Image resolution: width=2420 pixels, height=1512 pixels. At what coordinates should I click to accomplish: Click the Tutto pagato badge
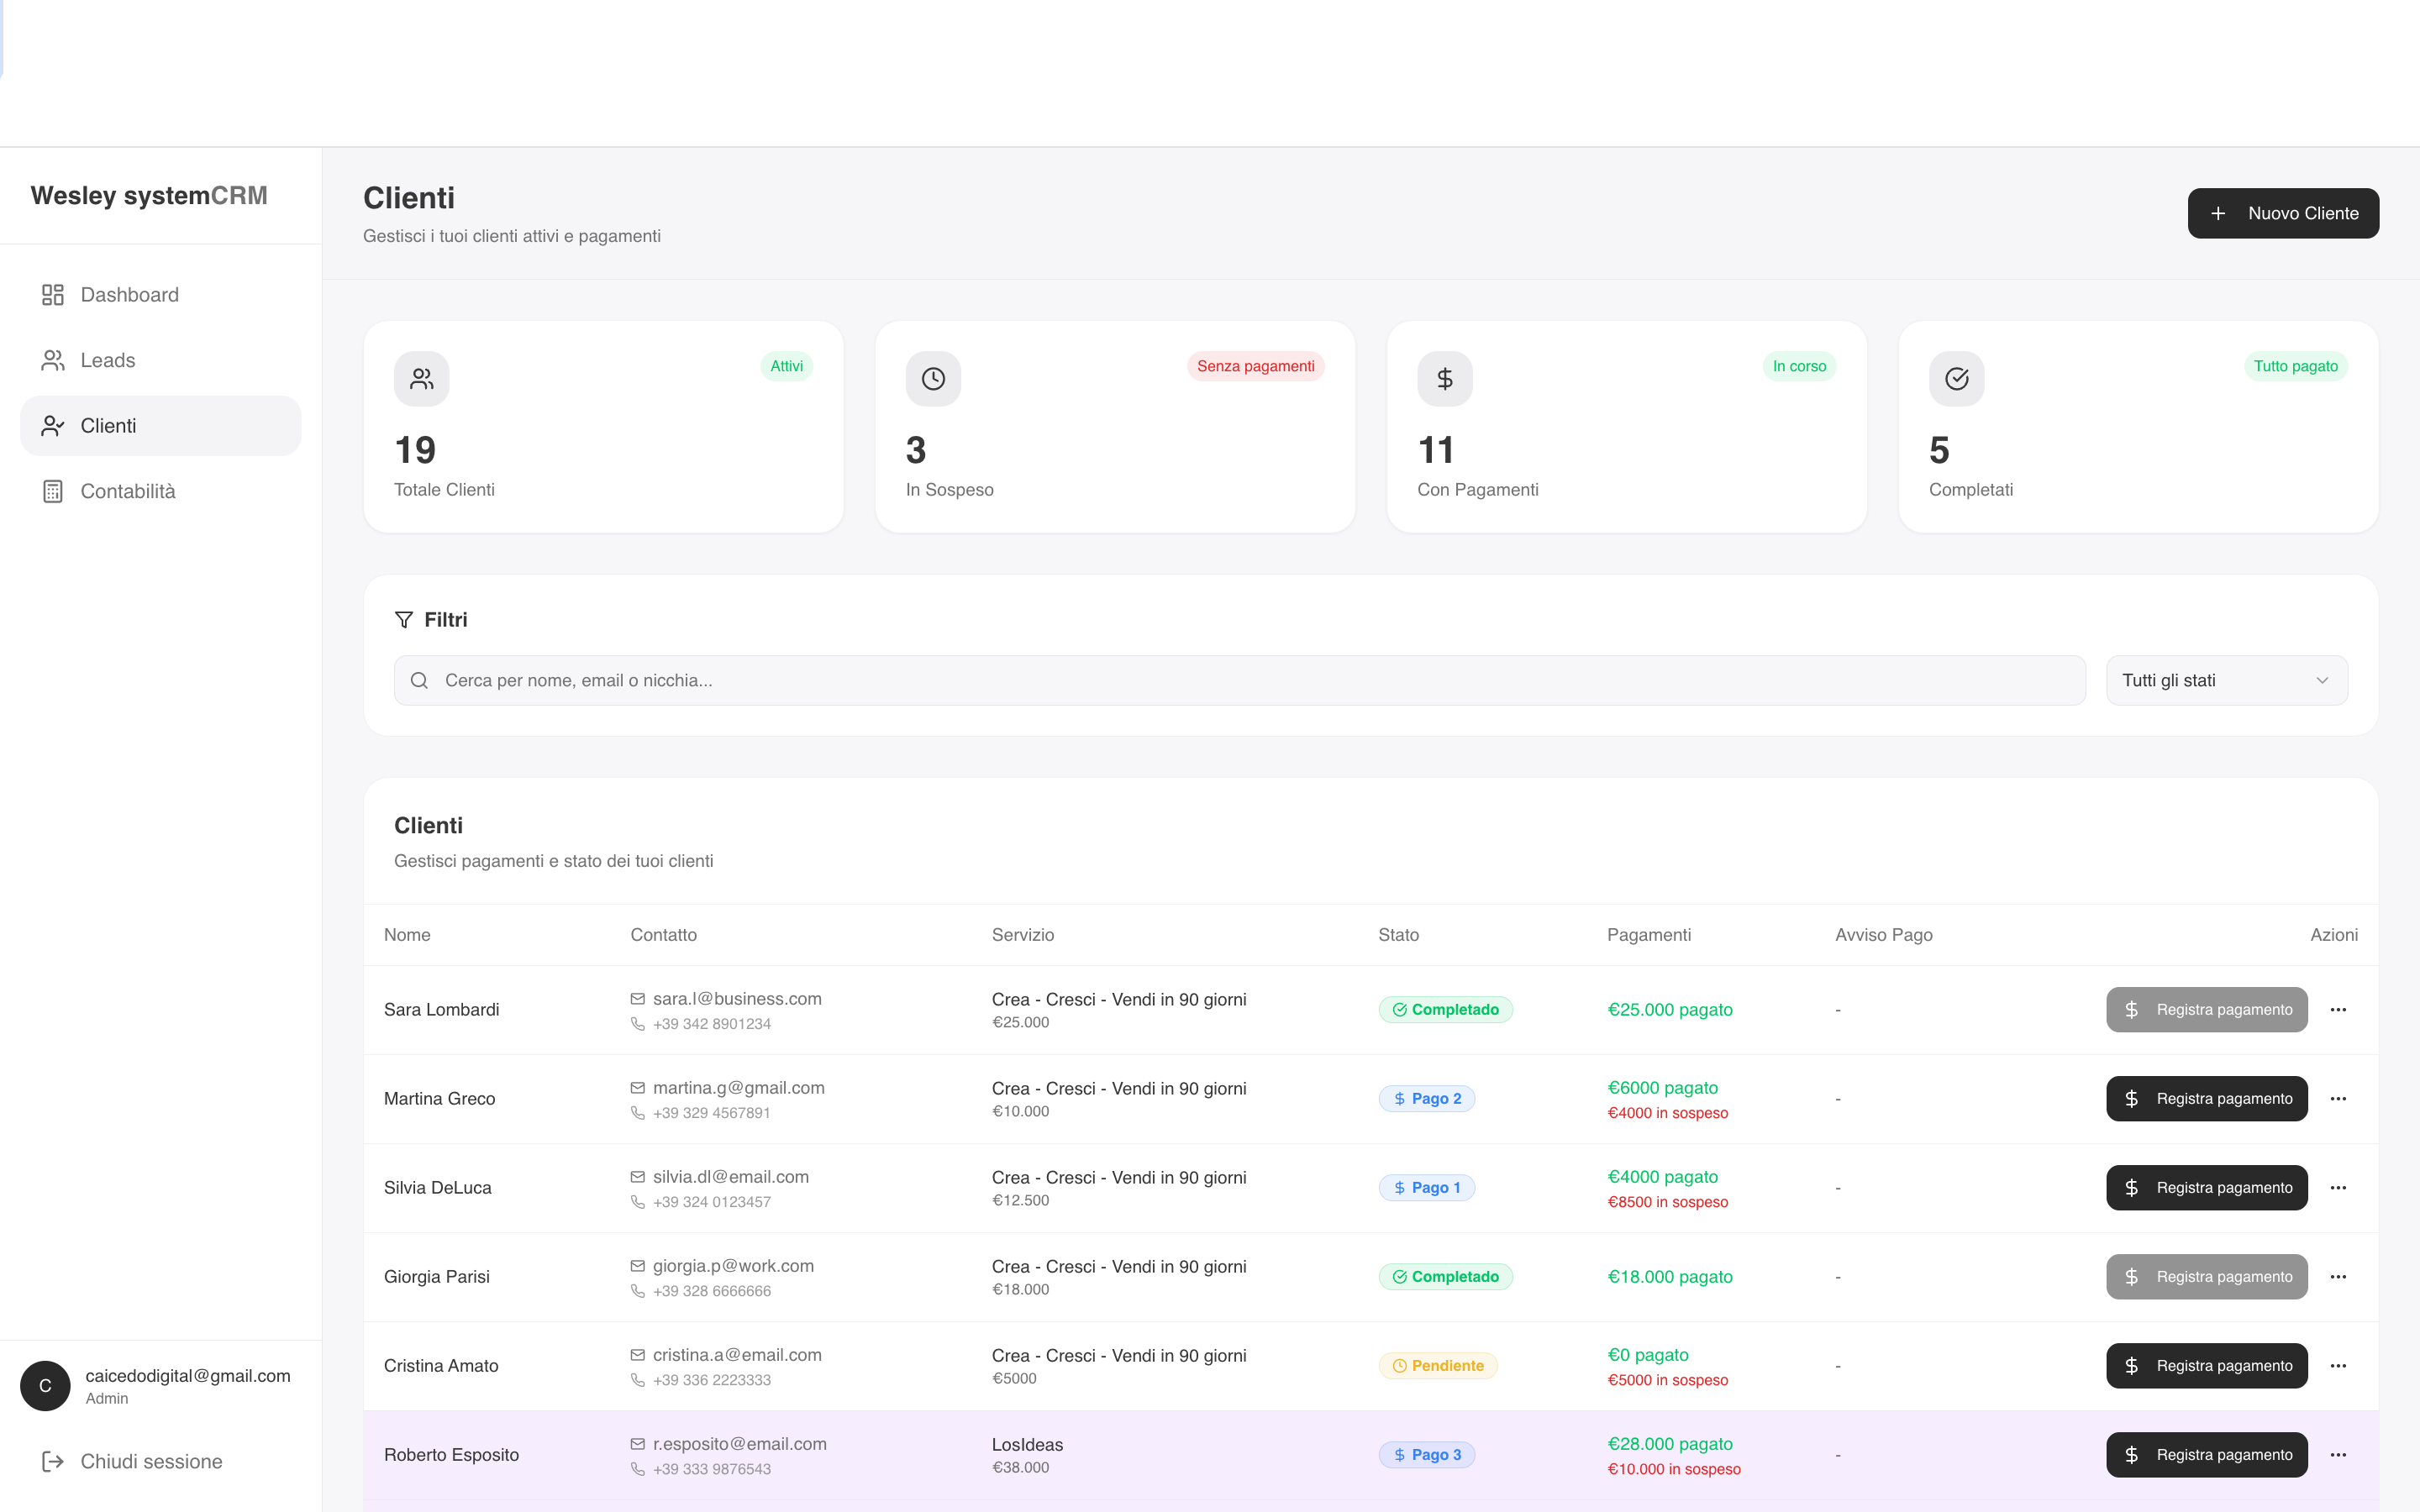(x=2296, y=366)
